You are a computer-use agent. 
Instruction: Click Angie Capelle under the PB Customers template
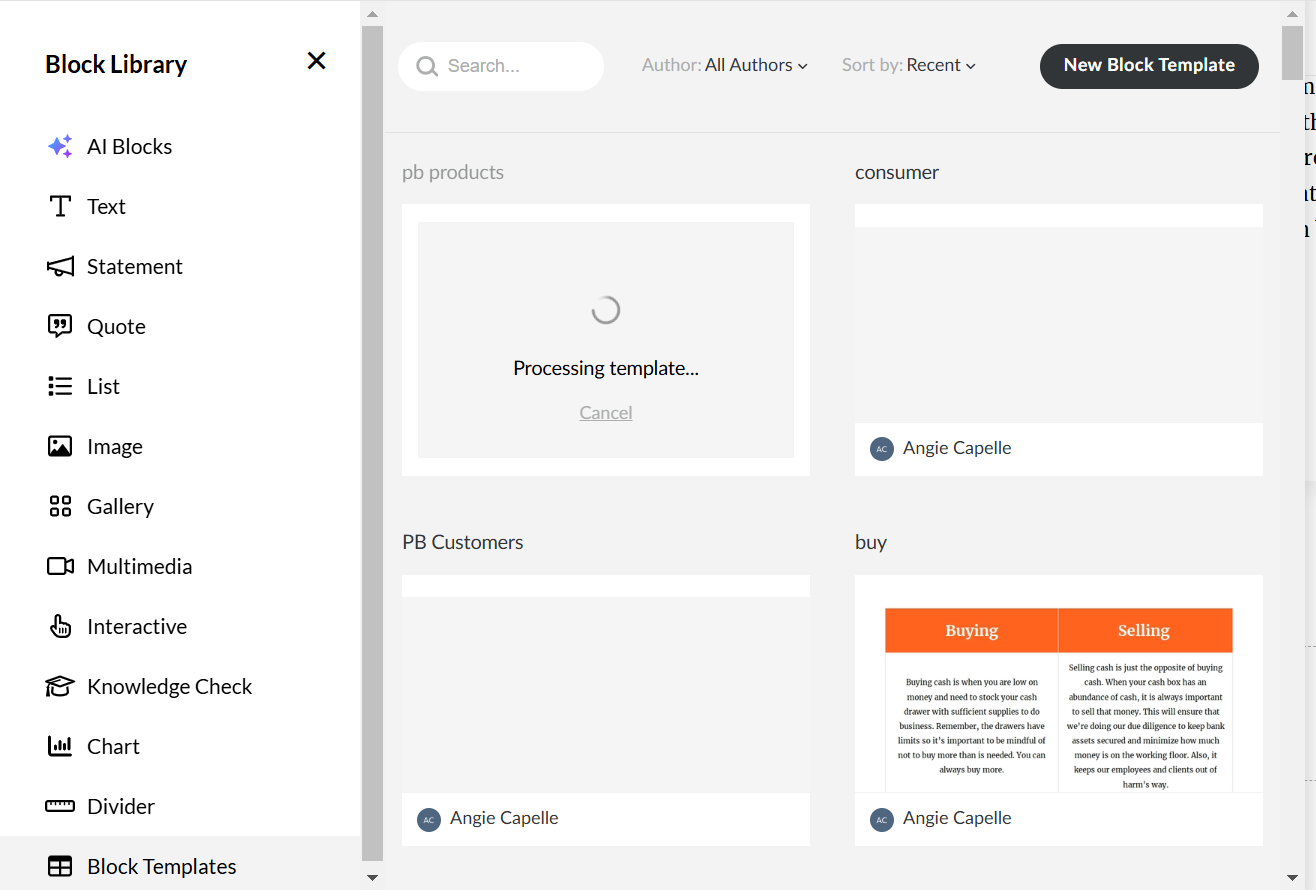504,818
